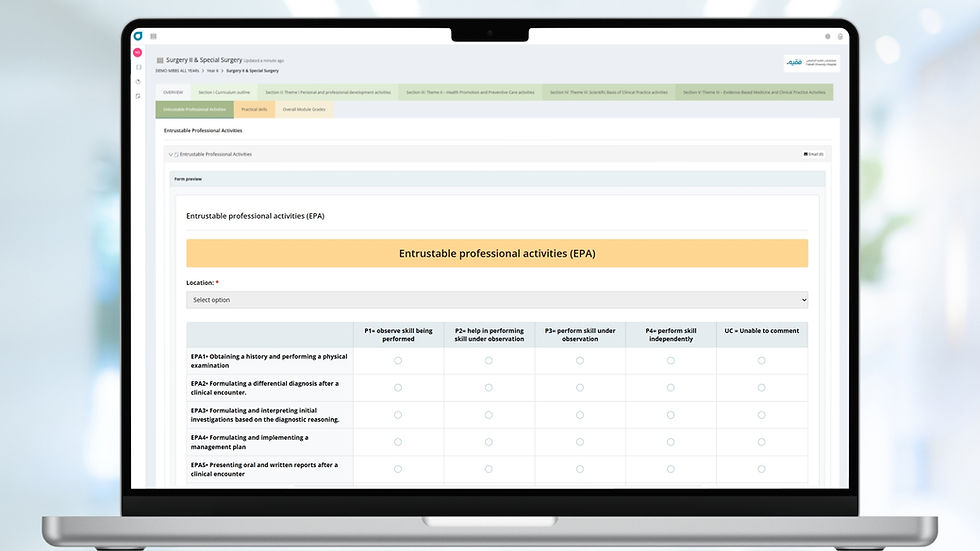
Task: Select P4 for EPA2 differential diagnosis
Action: (671, 388)
